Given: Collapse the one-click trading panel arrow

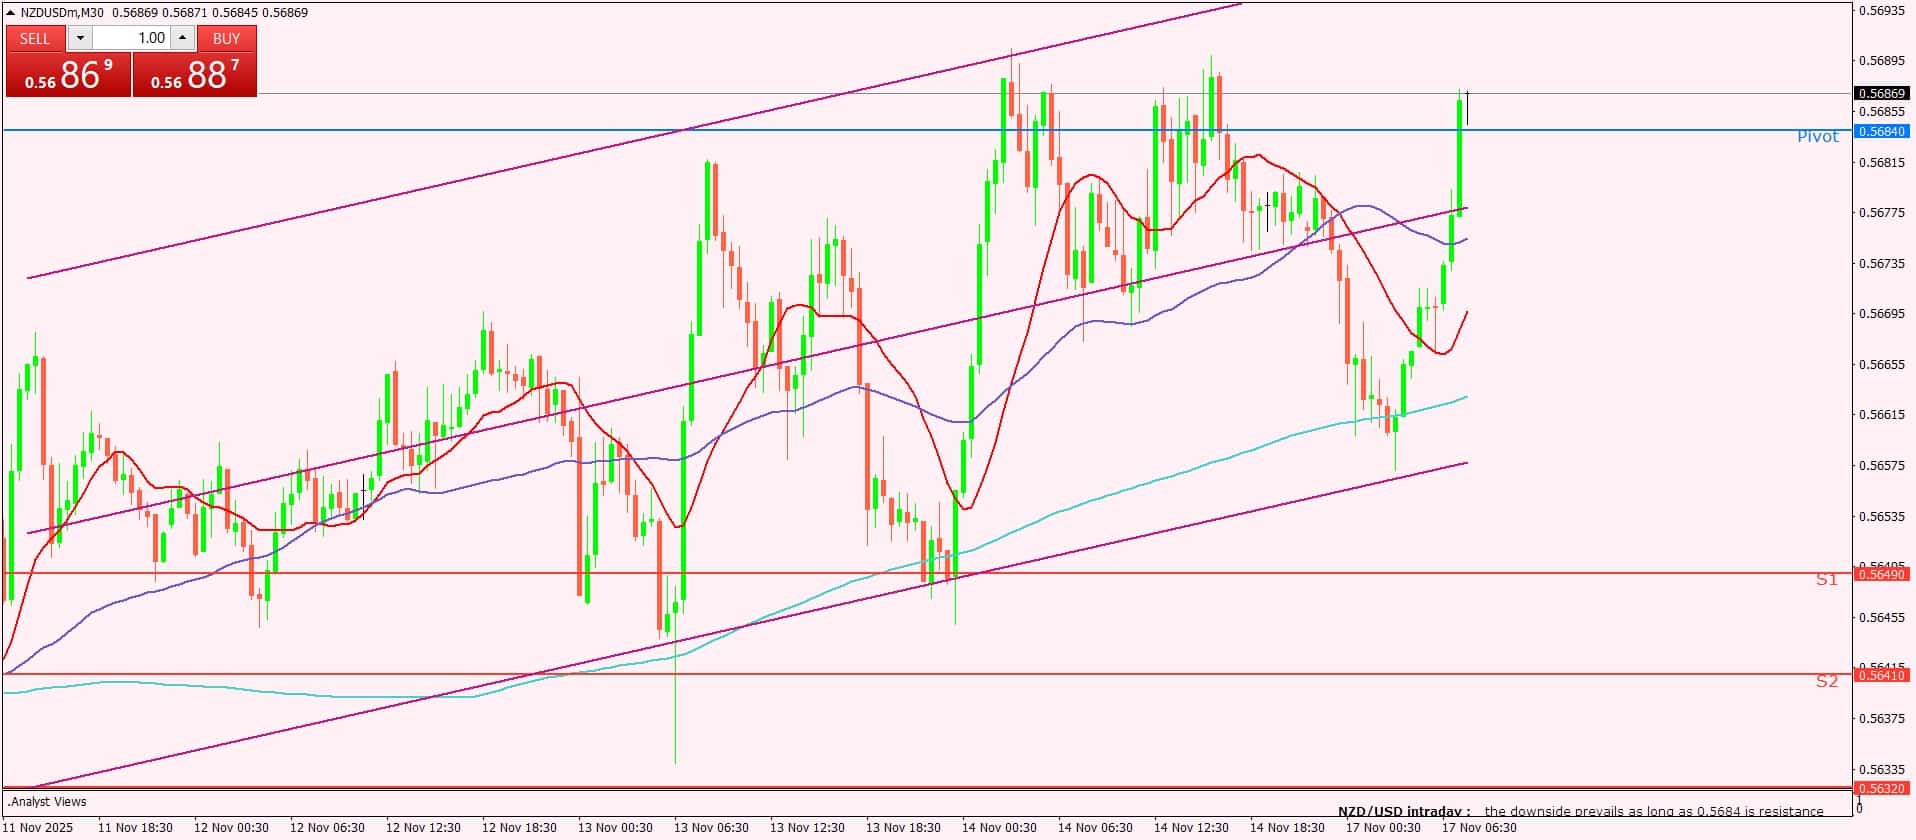Looking at the screenshot, I should pyautogui.click(x=11, y=13).
